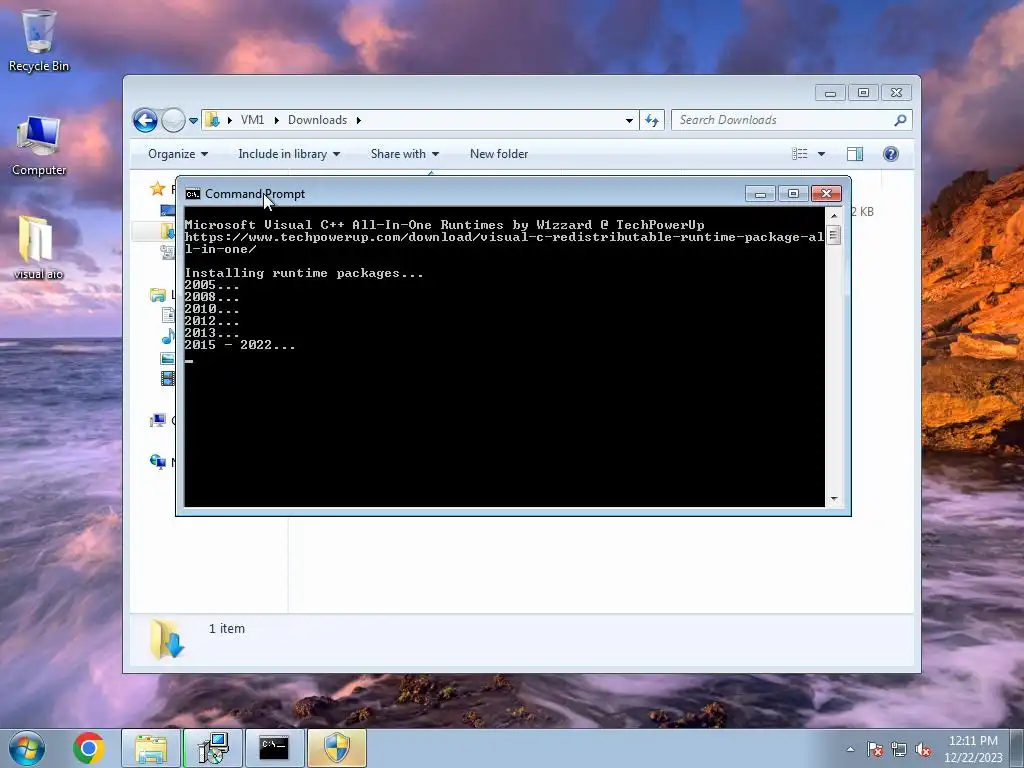Click the Explorer Back navigation button
The width and height of the screenshot is (1024, 768).
tap(145, 120)
